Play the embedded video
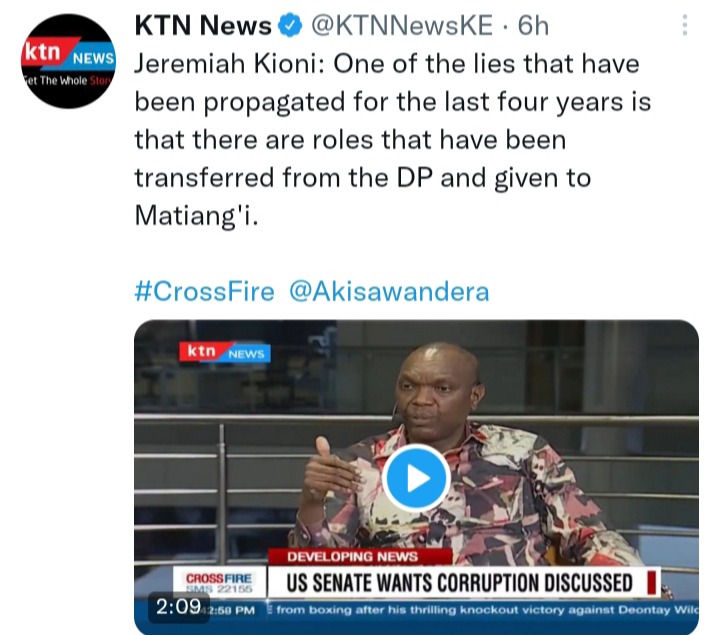720x635 pixels. 416,478
